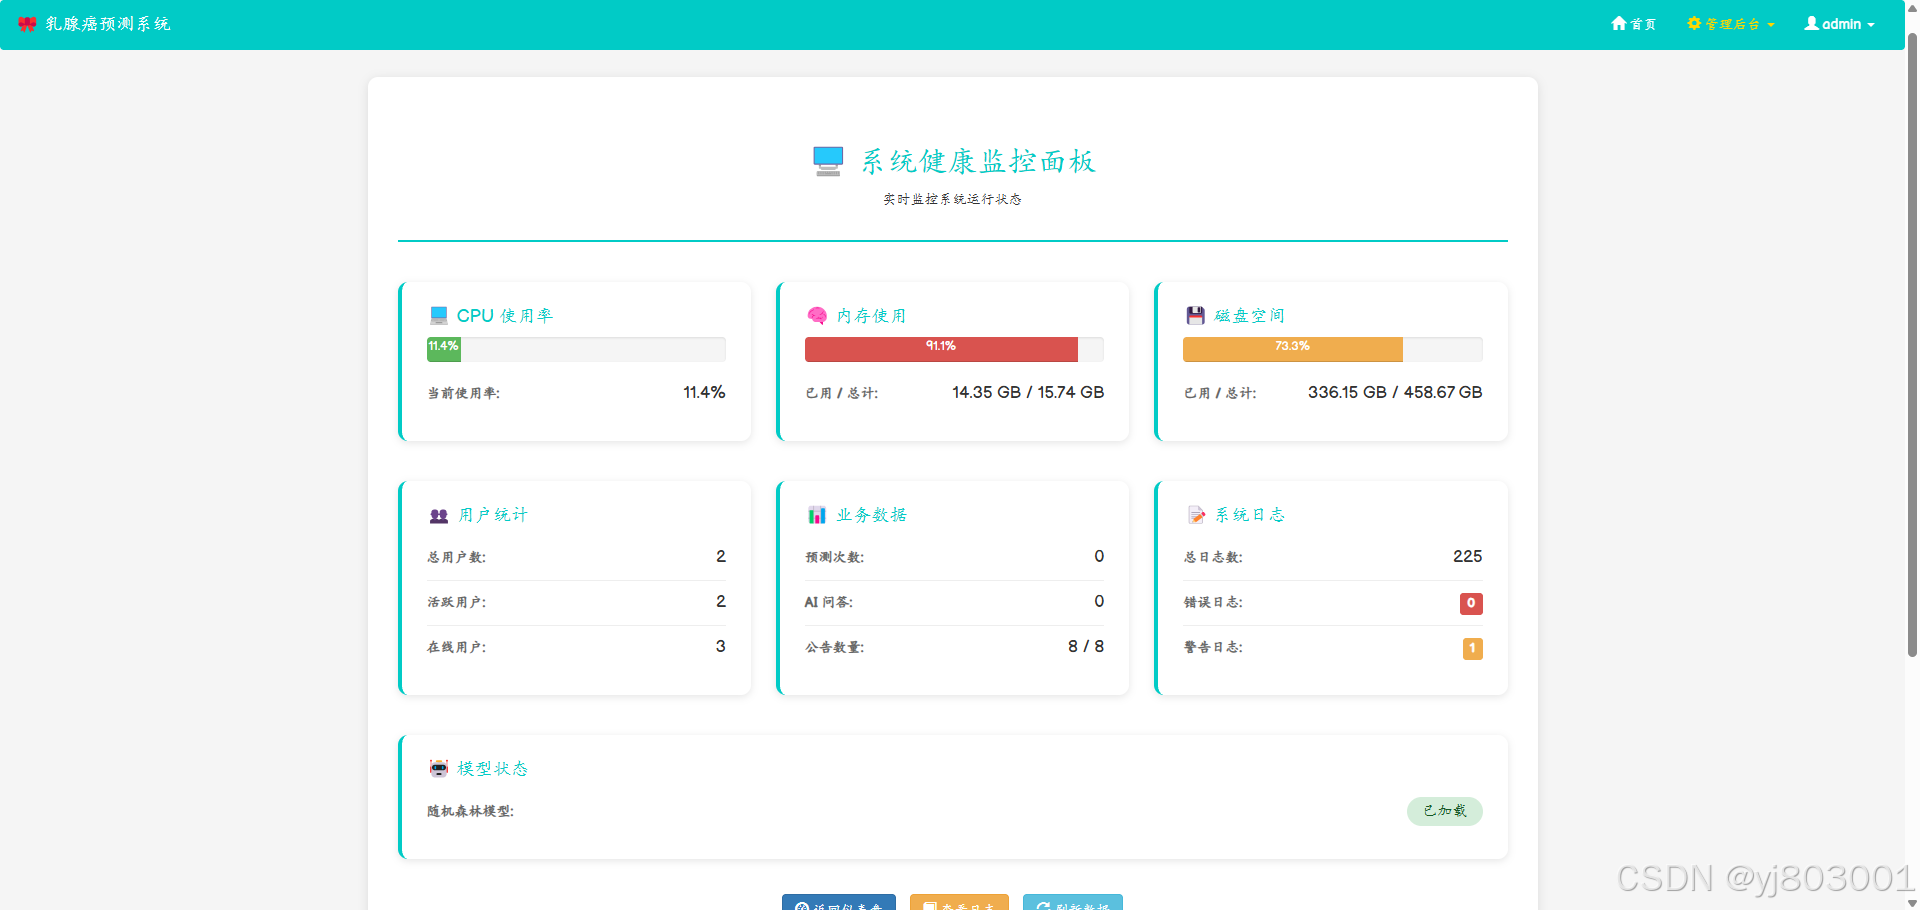1920x910 pixels.
Task: Click the orange disk progress bar at 73.3%
Action: (1293, 349)
